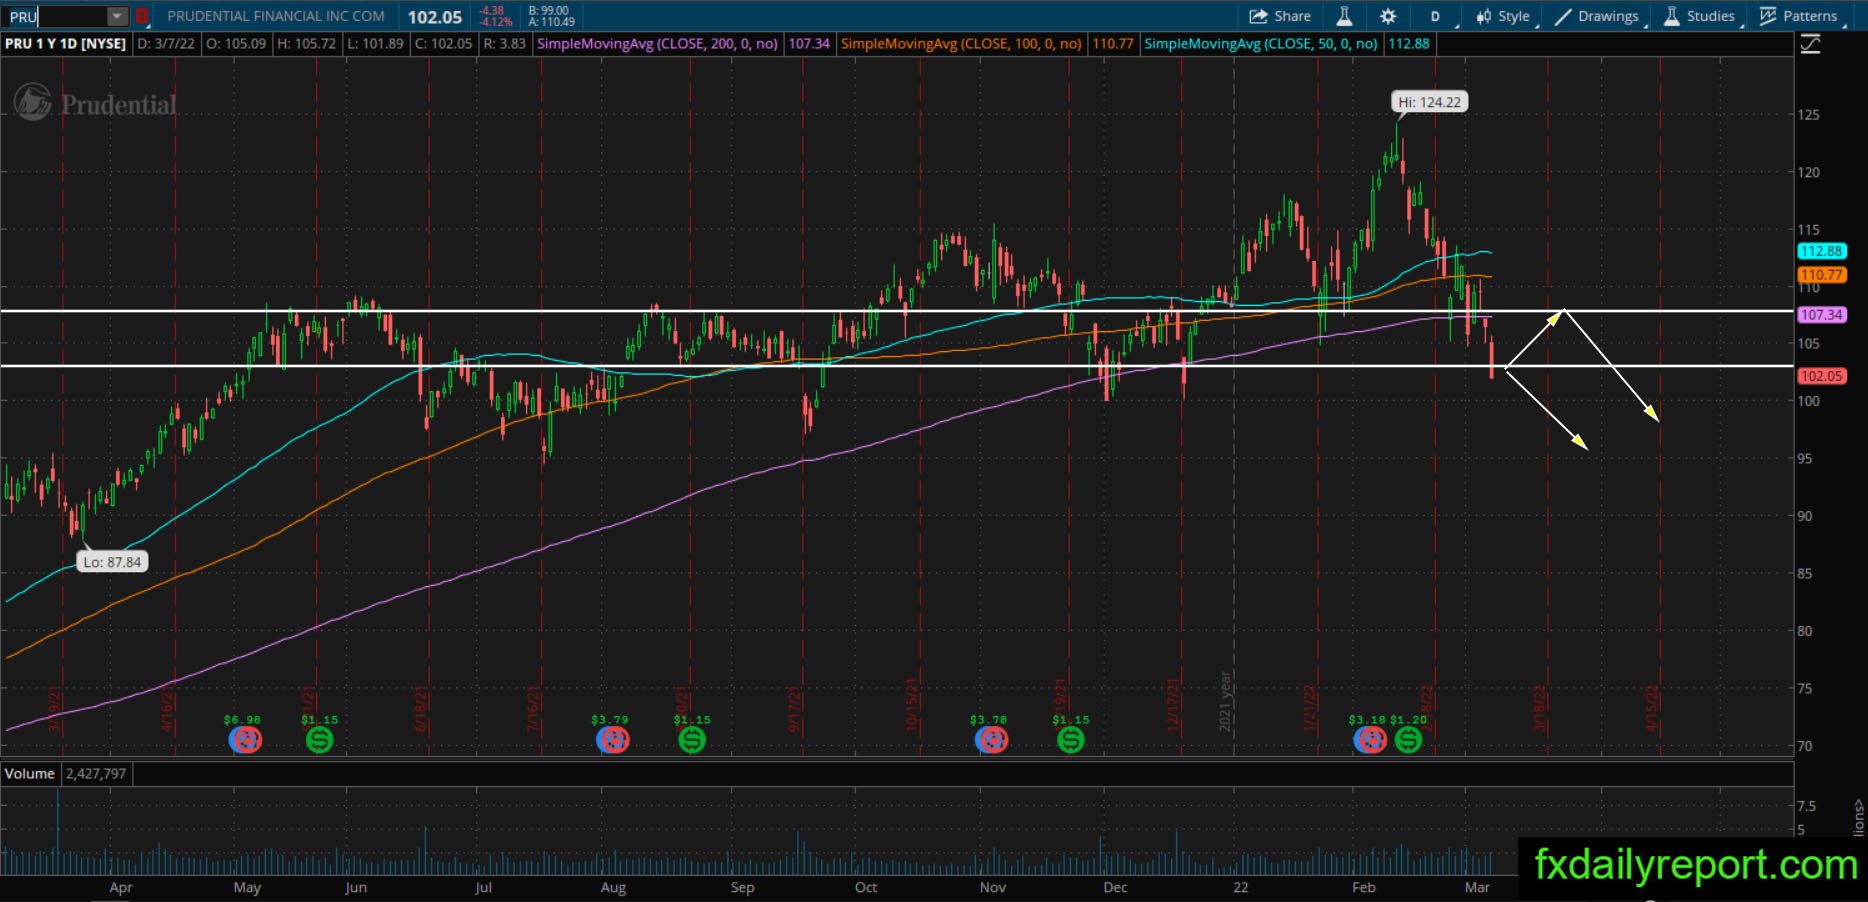The image size is (1868, 902).
Task: Click the PRU 1 Y 1D [NYSE] chart label
Action: point(66,44)
